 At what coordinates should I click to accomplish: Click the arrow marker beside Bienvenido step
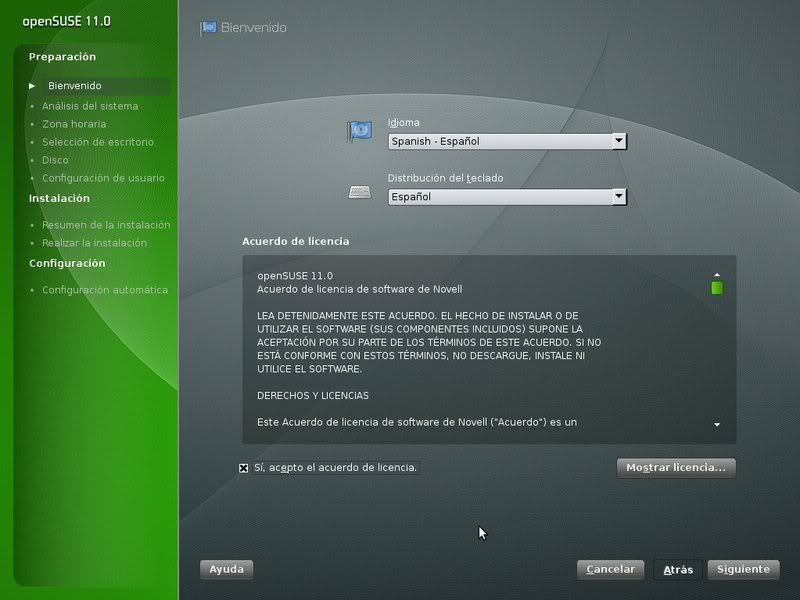pyautogui.click(x=32, y=86)
